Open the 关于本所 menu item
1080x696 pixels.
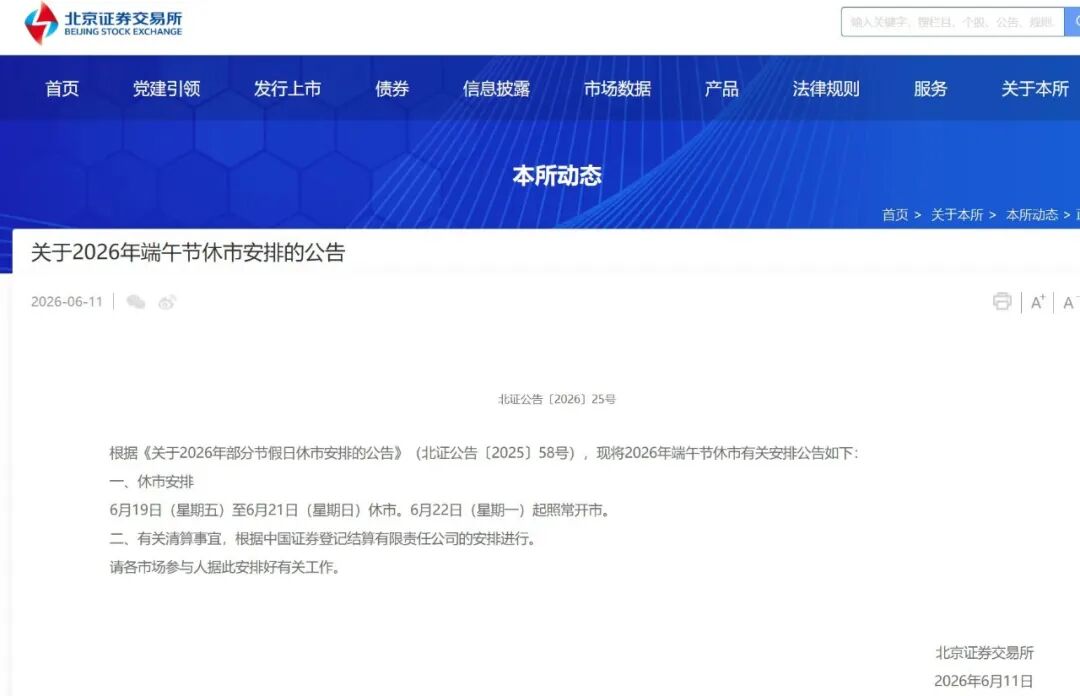[1035, 89]
